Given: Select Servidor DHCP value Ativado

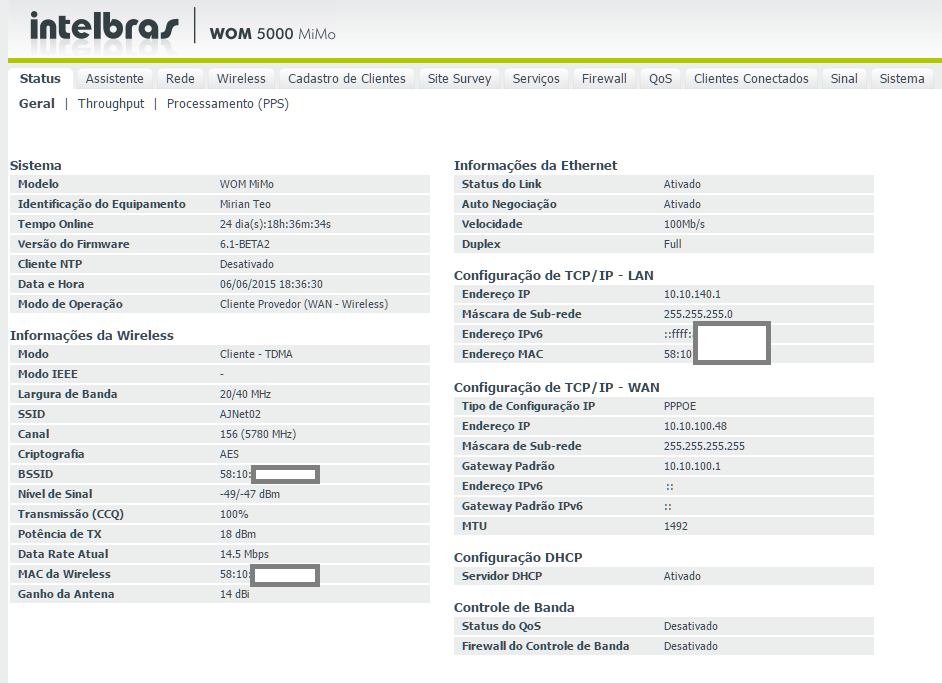Looking at the screenshot, I should click(x=682, y=576).
